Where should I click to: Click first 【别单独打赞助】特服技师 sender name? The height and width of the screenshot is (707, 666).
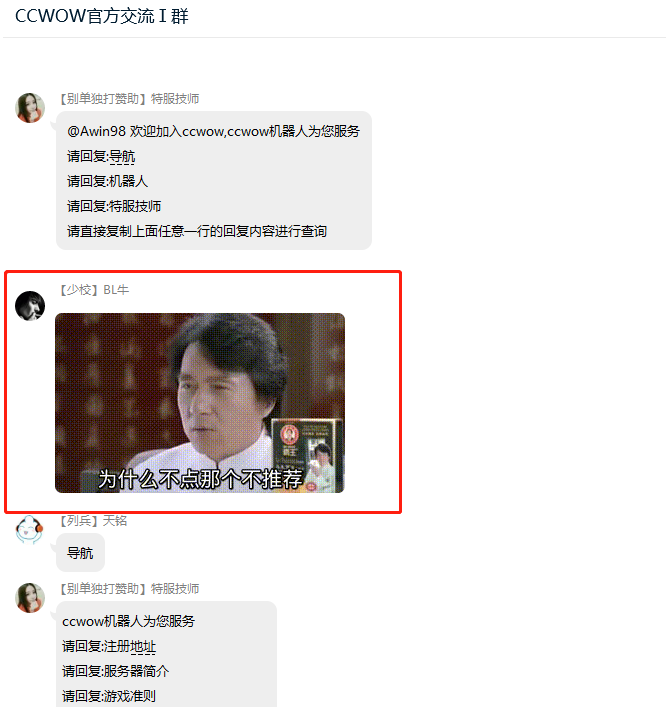(x=129, y=99)
